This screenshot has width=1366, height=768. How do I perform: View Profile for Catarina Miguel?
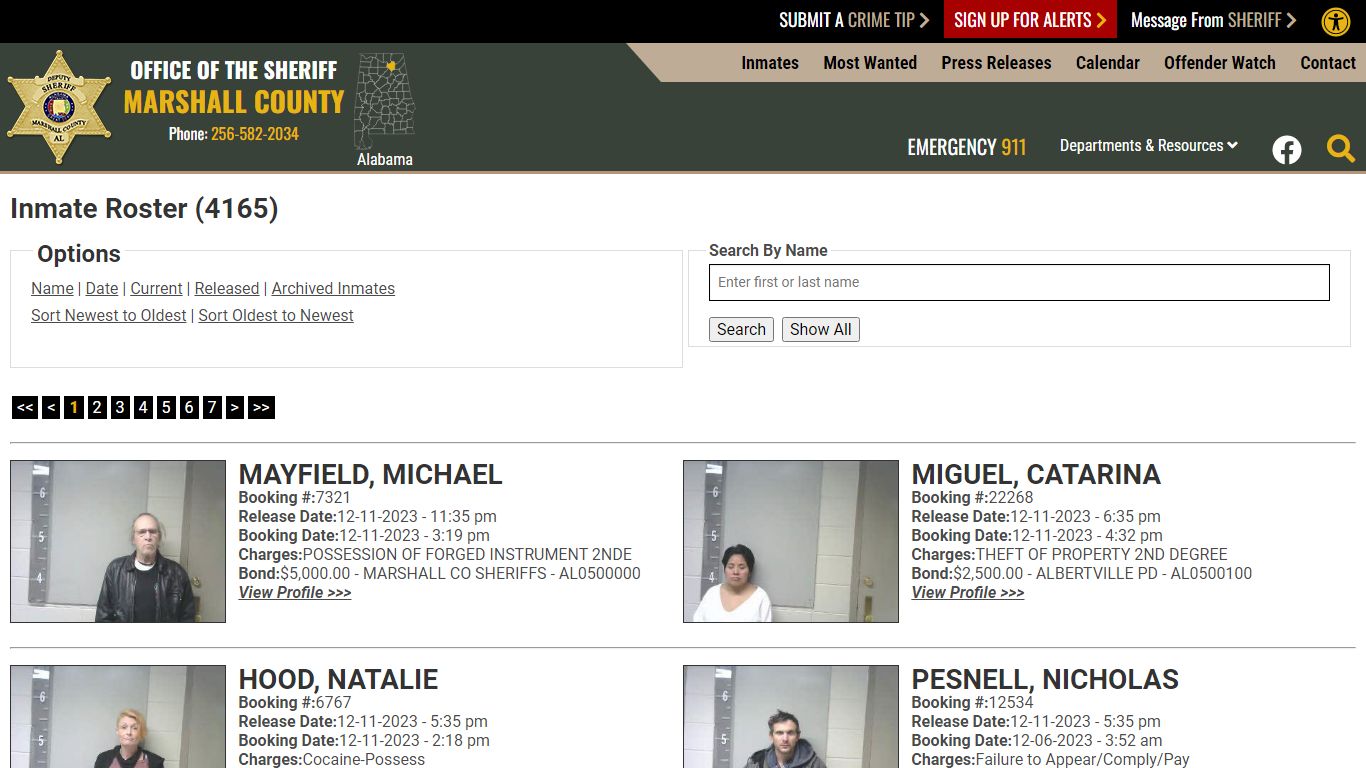[968, 592]
